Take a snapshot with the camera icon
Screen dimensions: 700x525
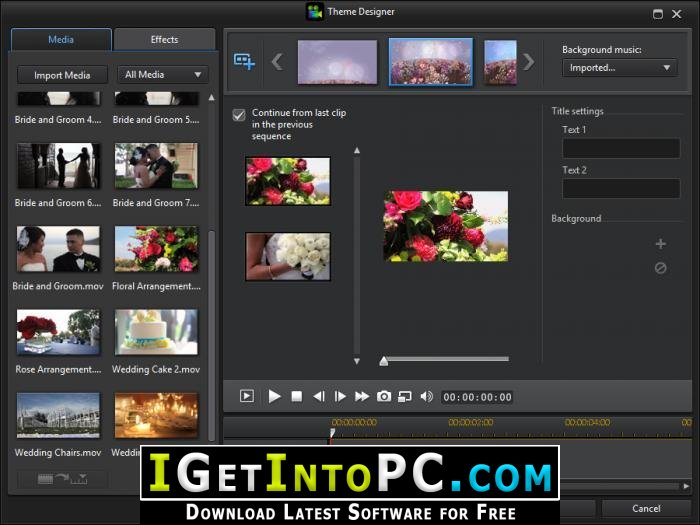pyautogui.click(x=383, y=396)
